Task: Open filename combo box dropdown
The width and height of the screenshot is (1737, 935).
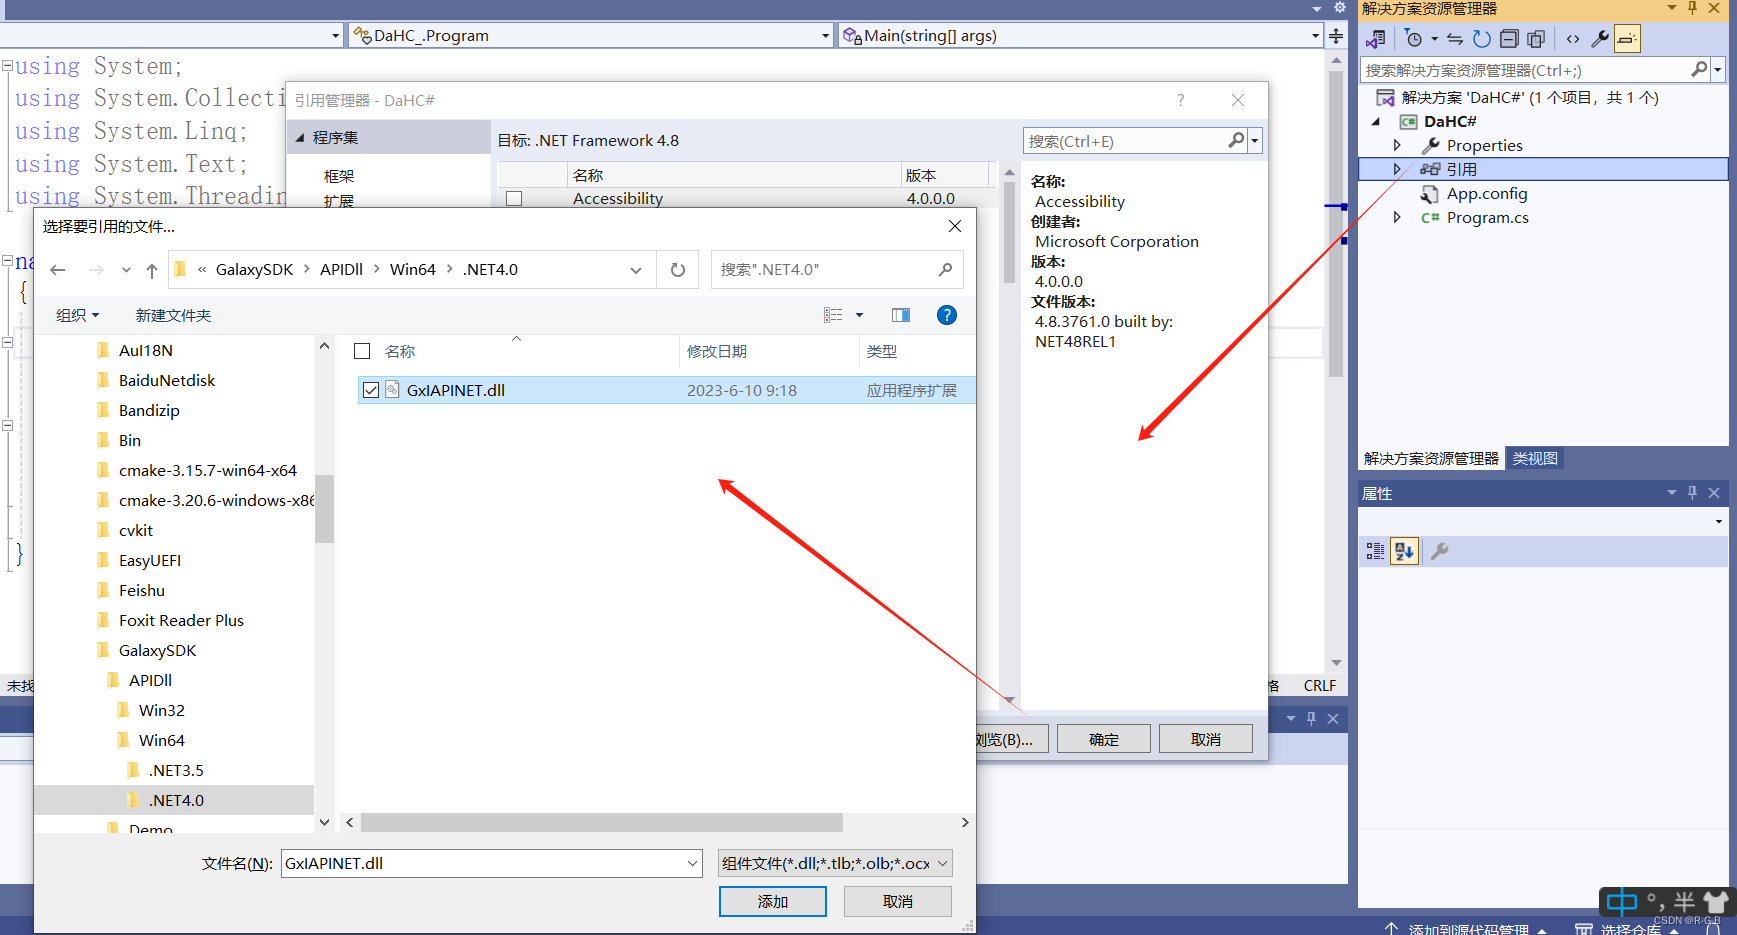Action: (693, 863)
